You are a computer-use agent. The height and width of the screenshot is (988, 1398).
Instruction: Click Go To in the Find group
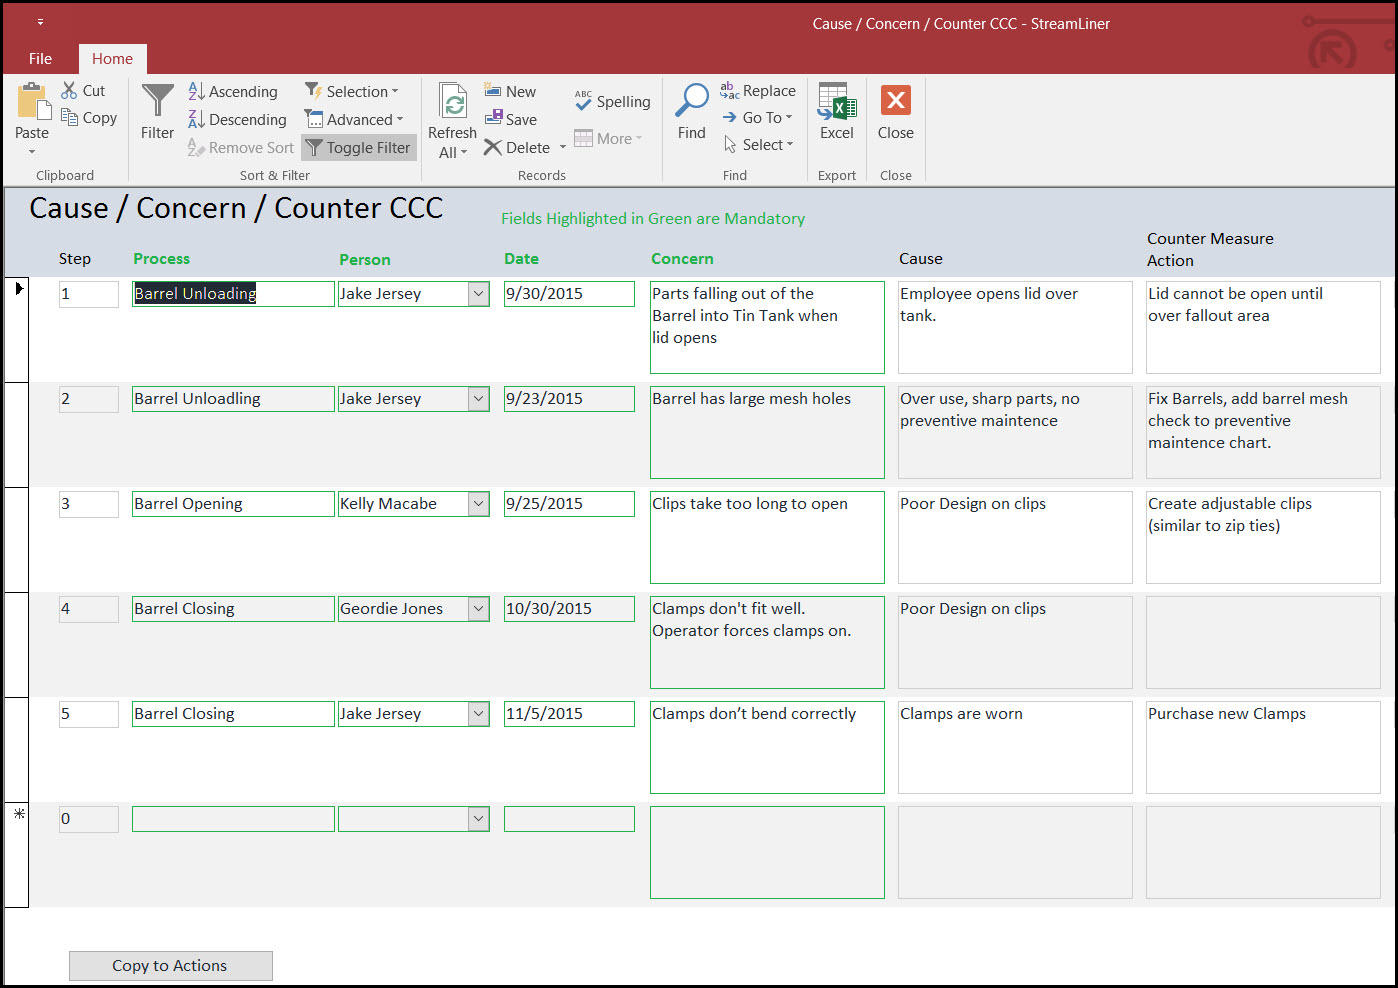tap(758, 117)
